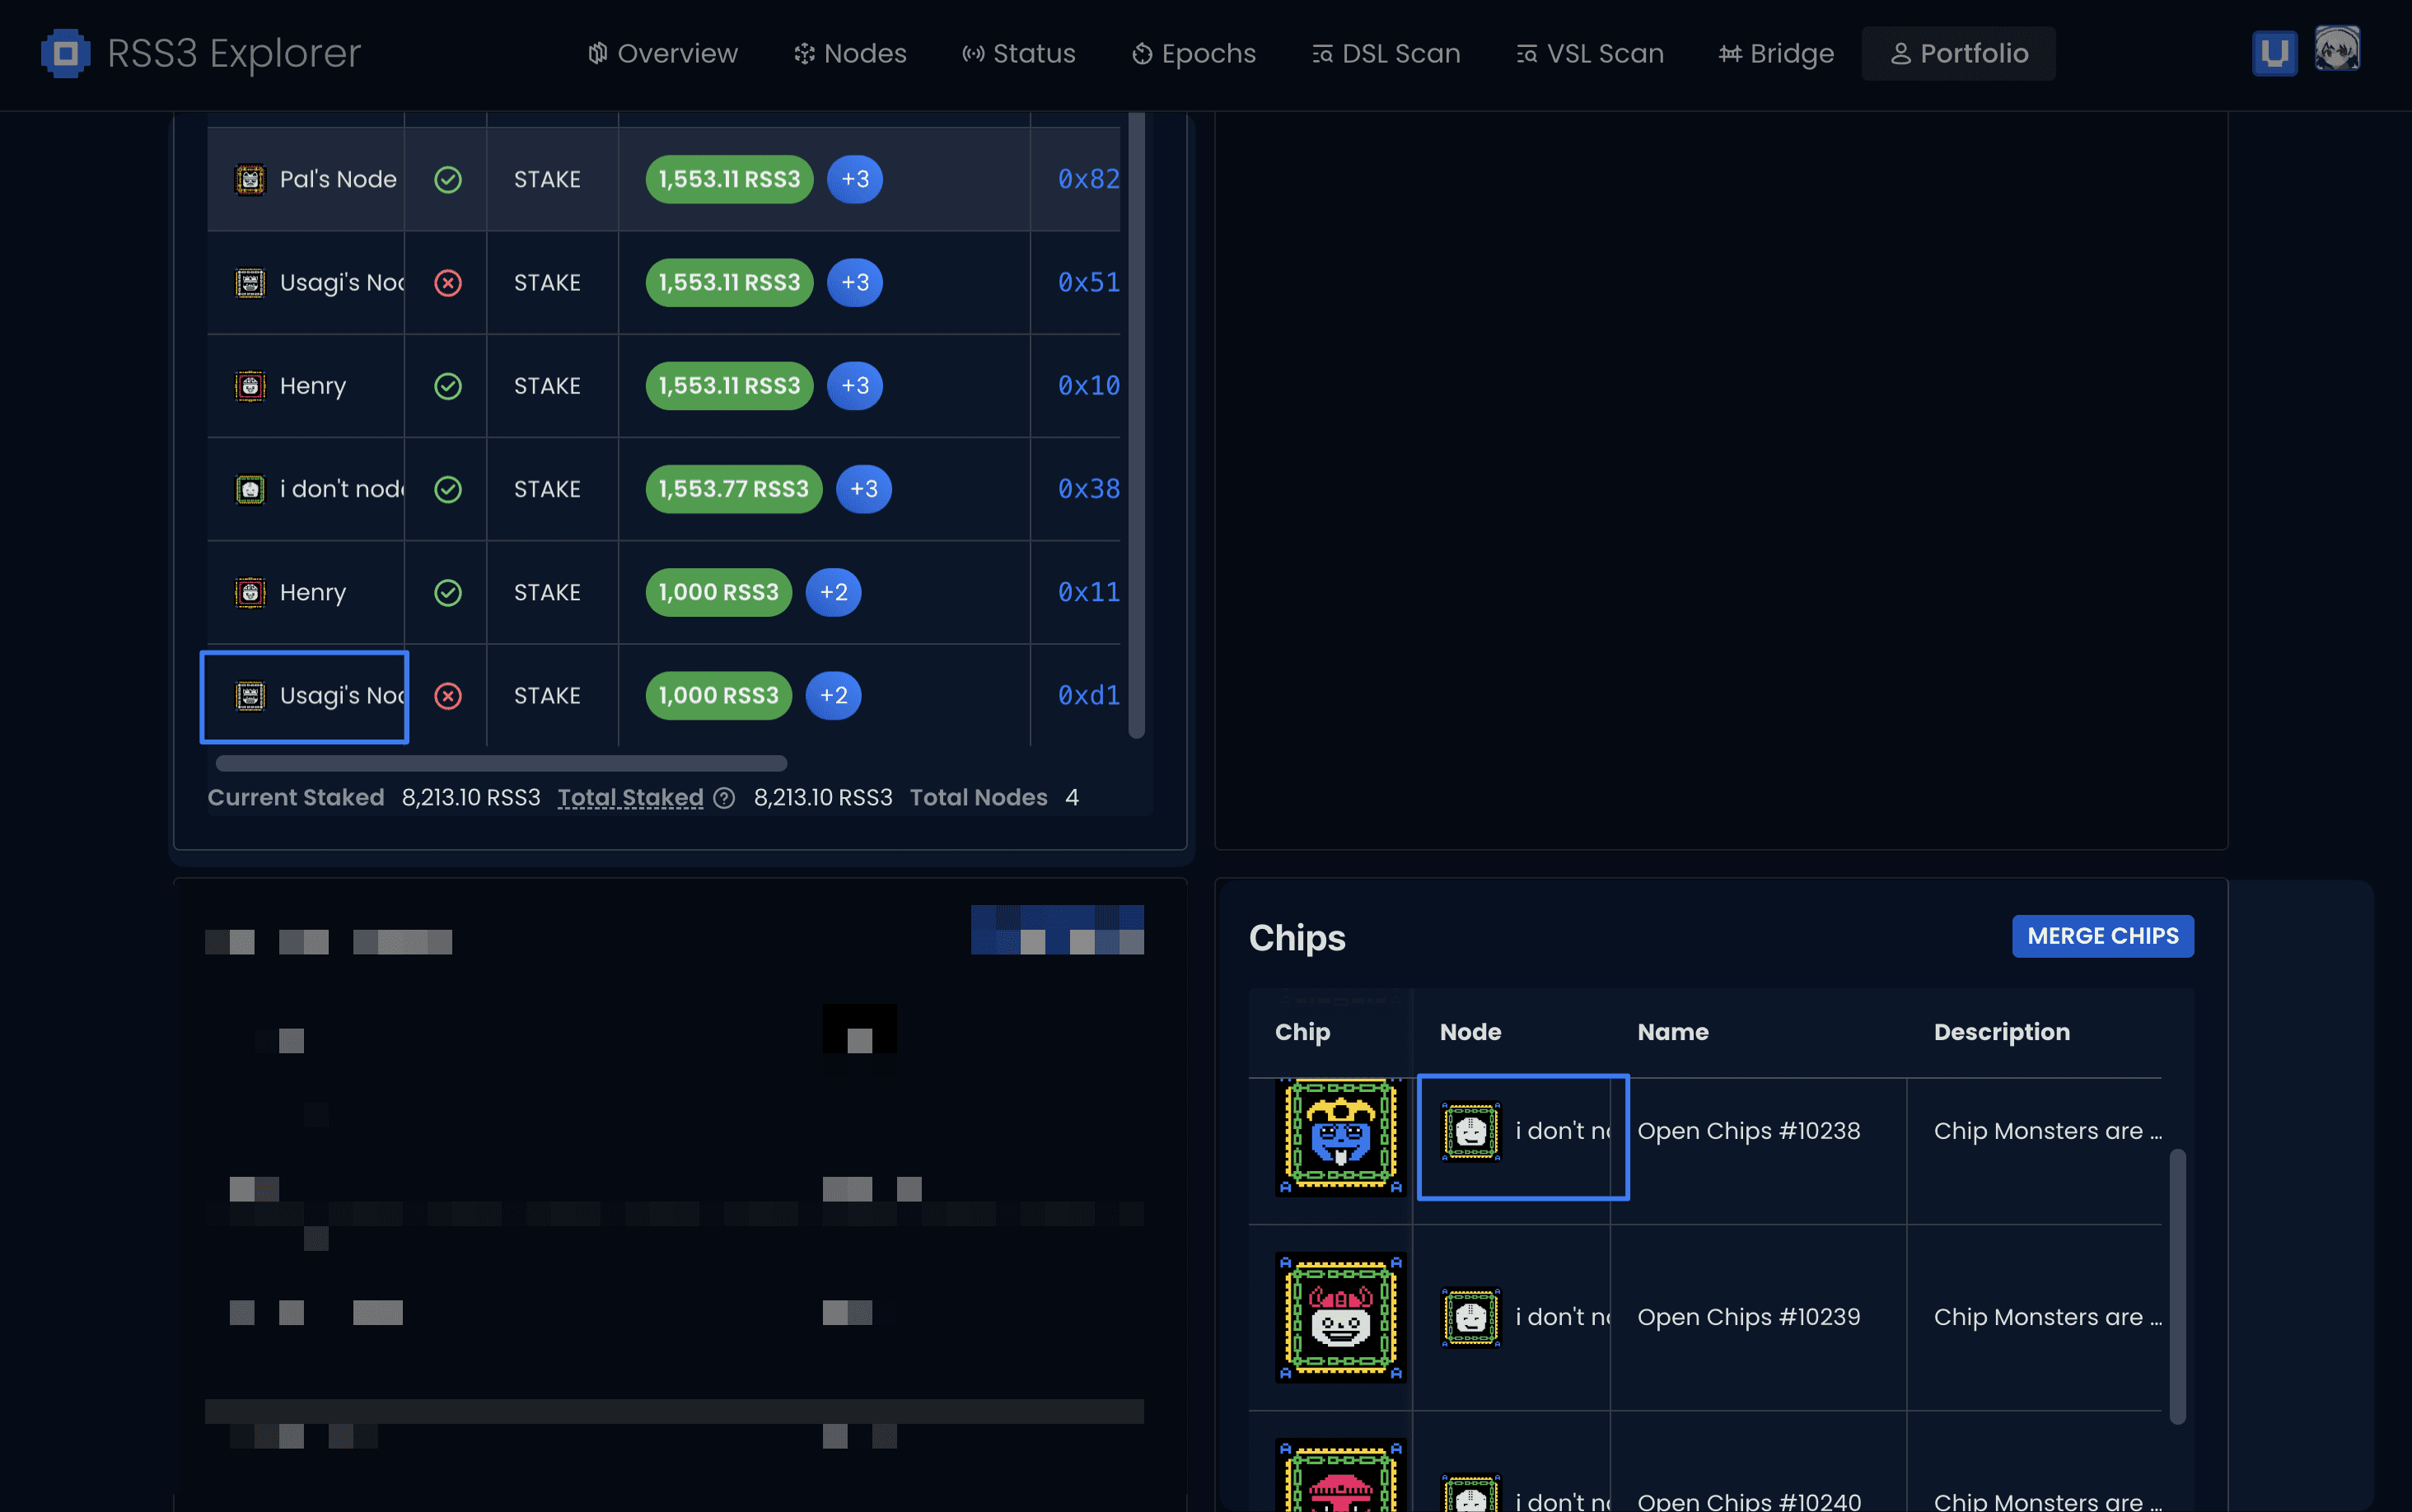Click the staking table vertical scrollbar
Image resolution: width=2412 pixels, height=1512 pixels.
1136,425
